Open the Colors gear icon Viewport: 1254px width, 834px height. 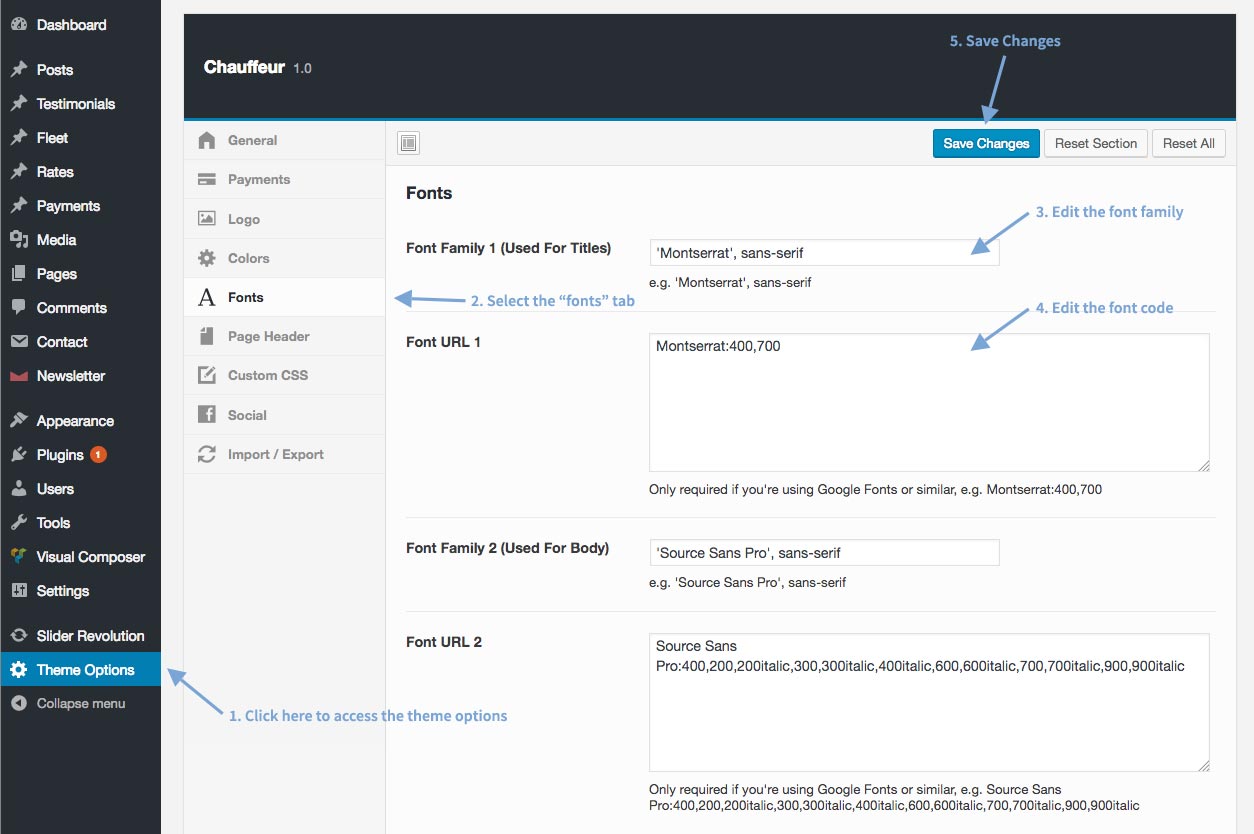tap(207, 258)
